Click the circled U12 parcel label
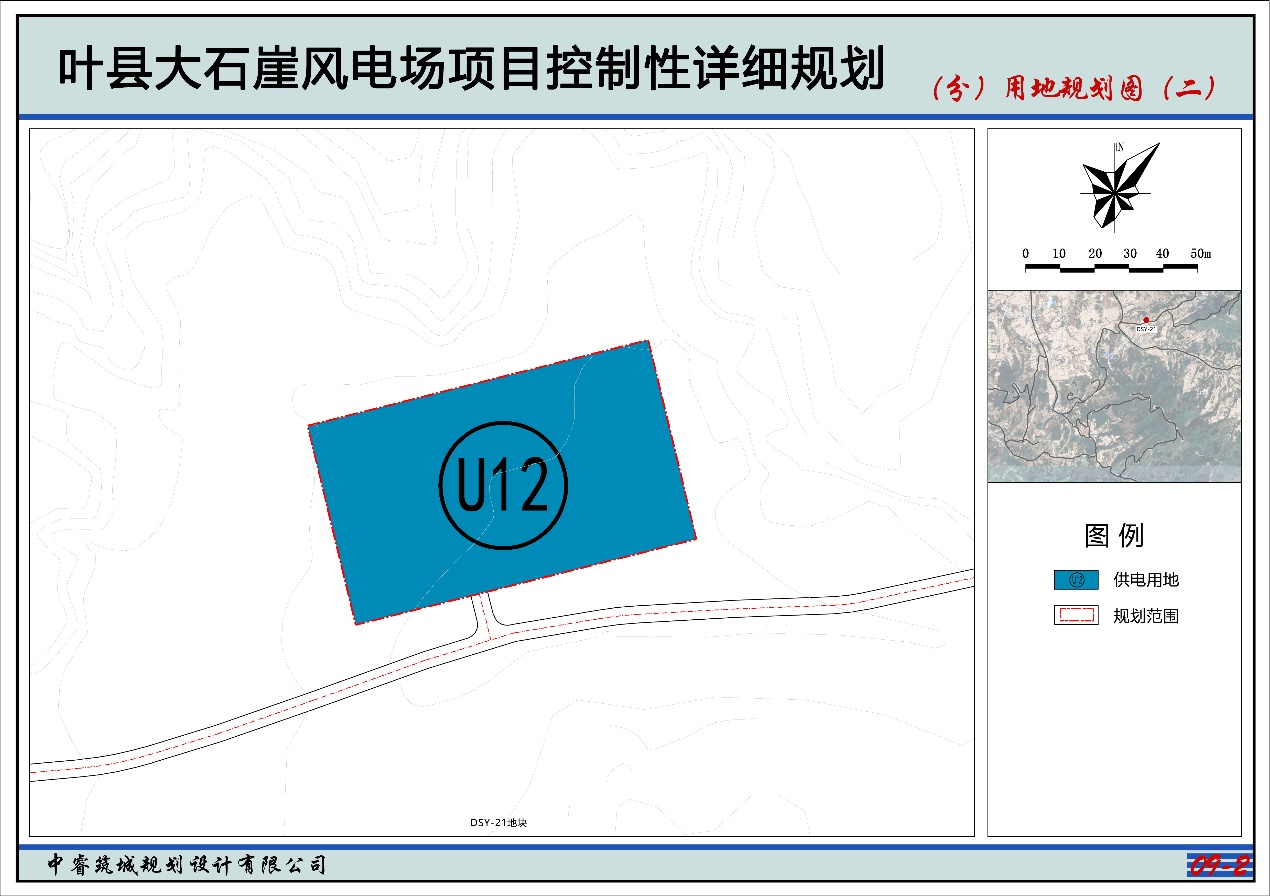Viewport: 1270px width, 896px height. [x=503, y=487]
